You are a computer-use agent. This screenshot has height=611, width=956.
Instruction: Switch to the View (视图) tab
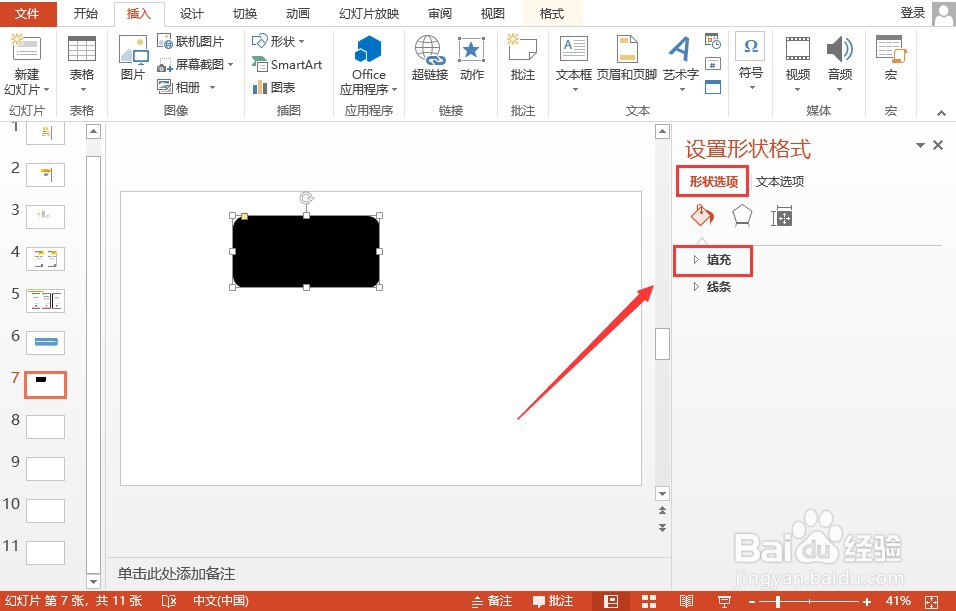[493, 13]
